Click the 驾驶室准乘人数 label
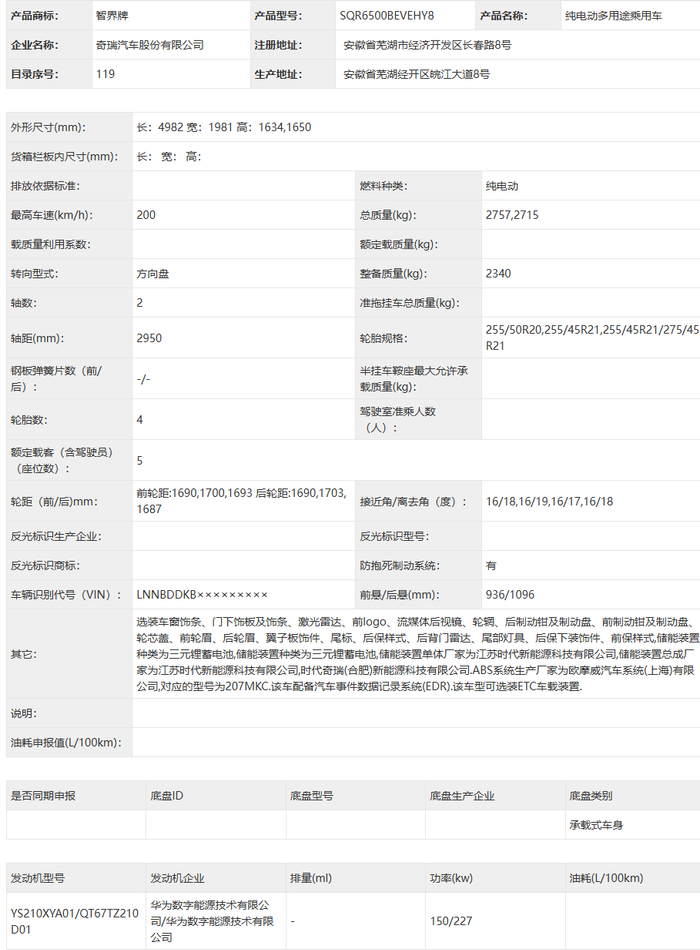 398,419
